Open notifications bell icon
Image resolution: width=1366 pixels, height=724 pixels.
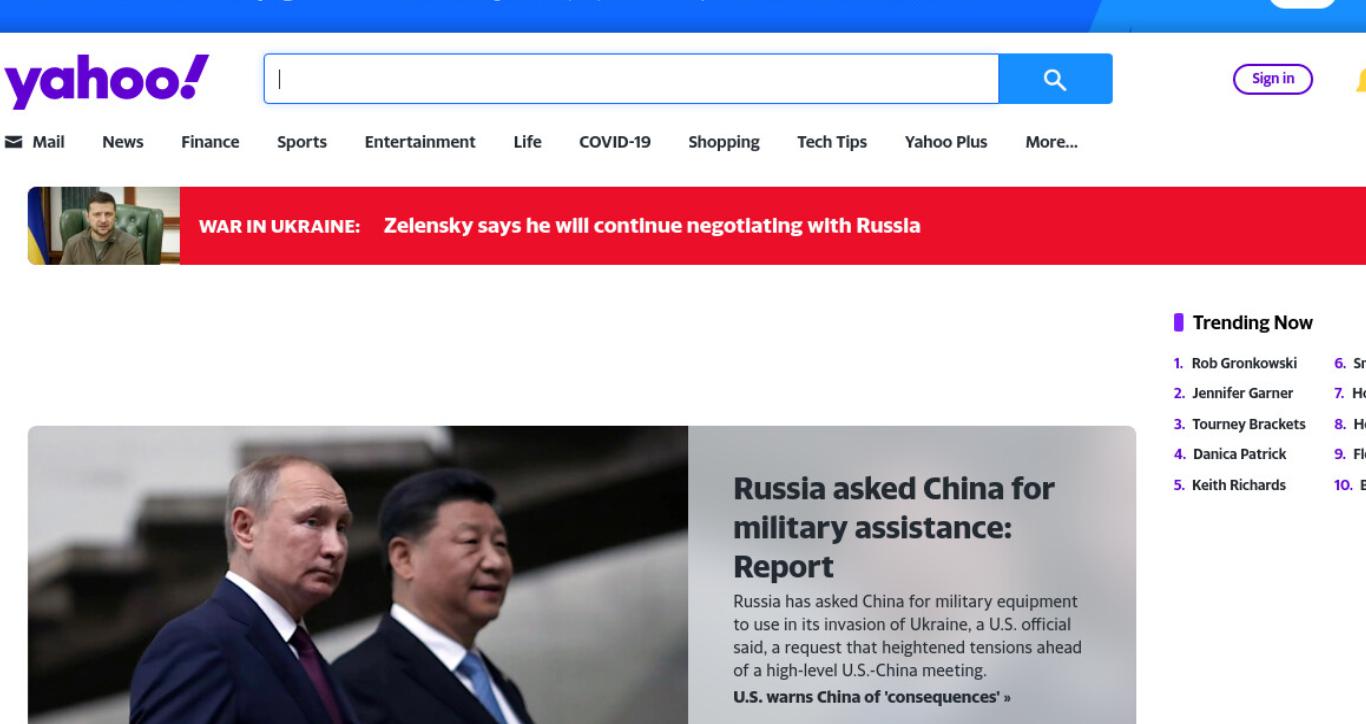click(1361, 79)
